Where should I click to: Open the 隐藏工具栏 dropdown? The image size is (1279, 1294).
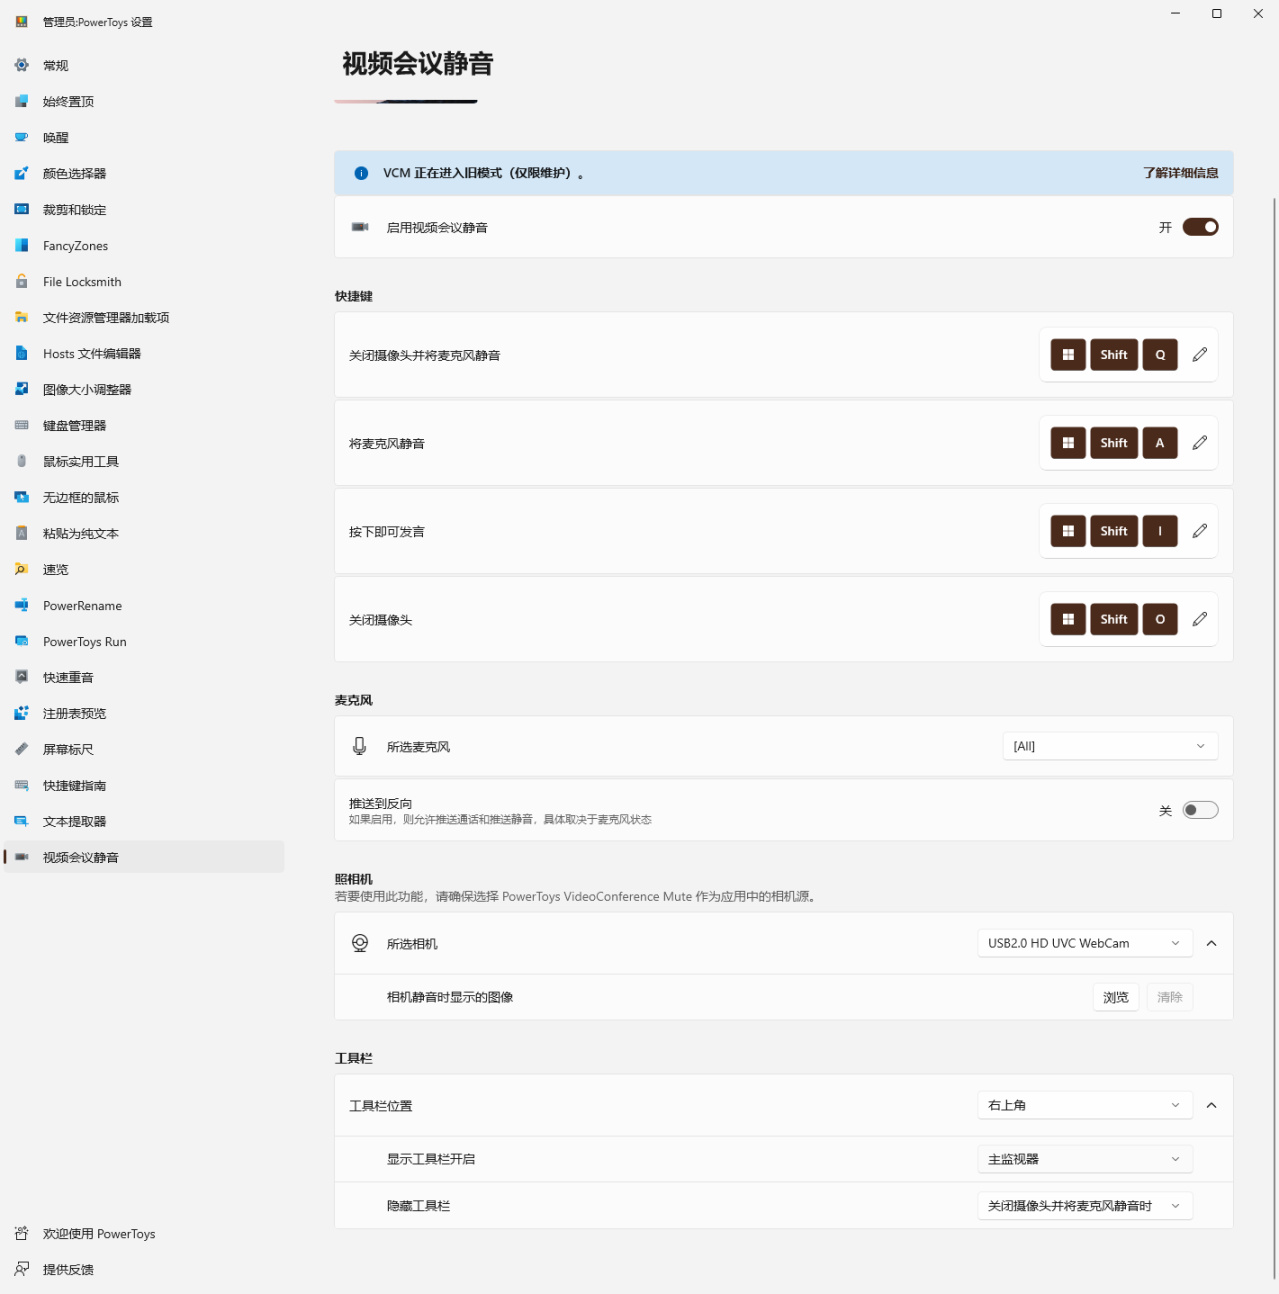tap(1085, 1206)
